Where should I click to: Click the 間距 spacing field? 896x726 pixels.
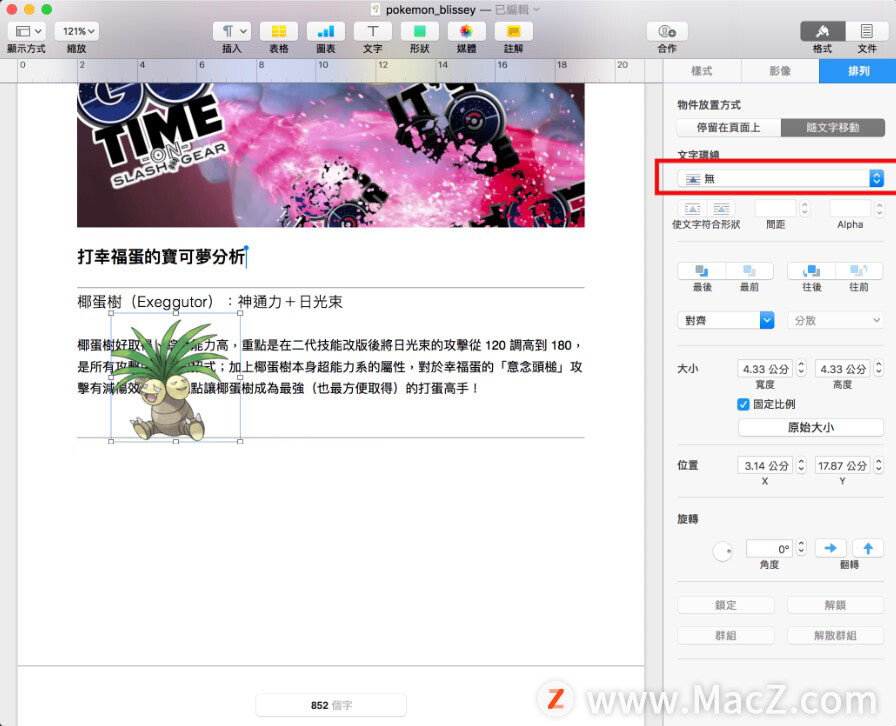pyautogui.click(x=775, y=209)
